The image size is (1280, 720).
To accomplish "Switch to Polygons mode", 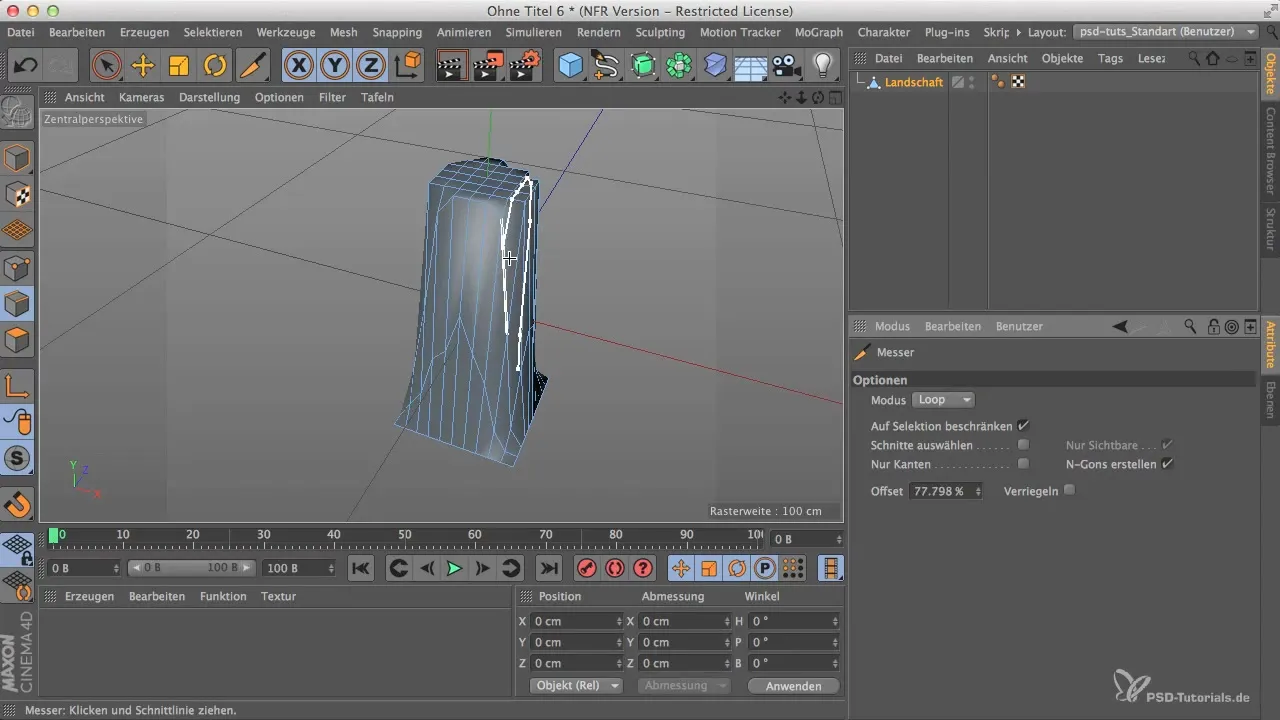I will pyautogui.click(x=17, y=340).
